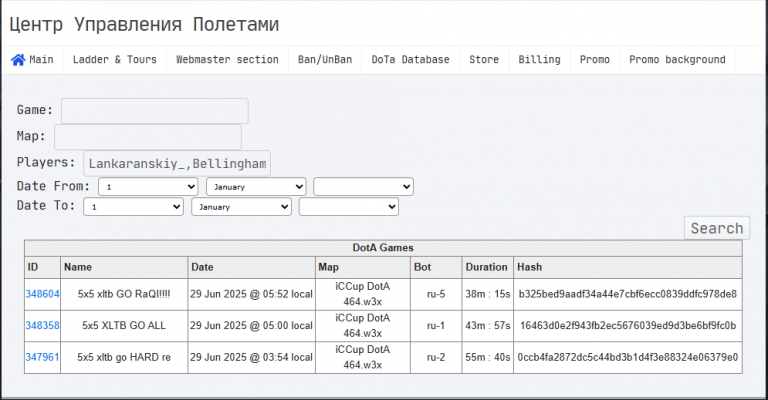Click the Name column header
The image size is (768, 400).
click(124, 267)
